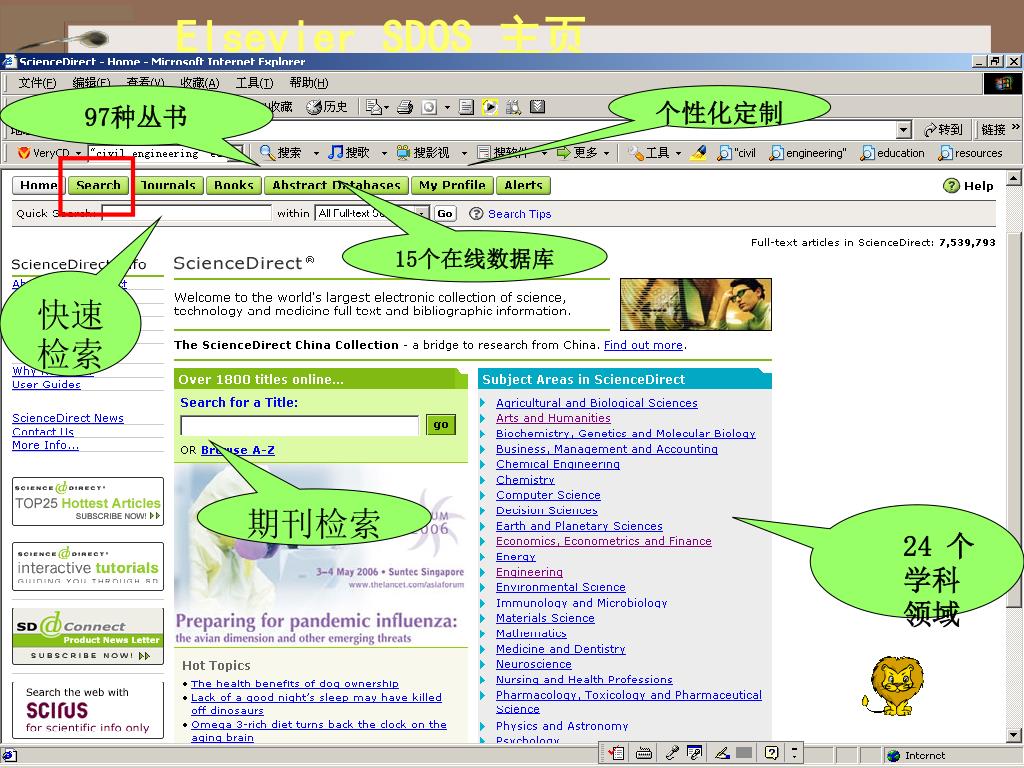The image size is (1024, 768).
Task: Open the address bar dropdown arrow
Action: click(903, 129)
